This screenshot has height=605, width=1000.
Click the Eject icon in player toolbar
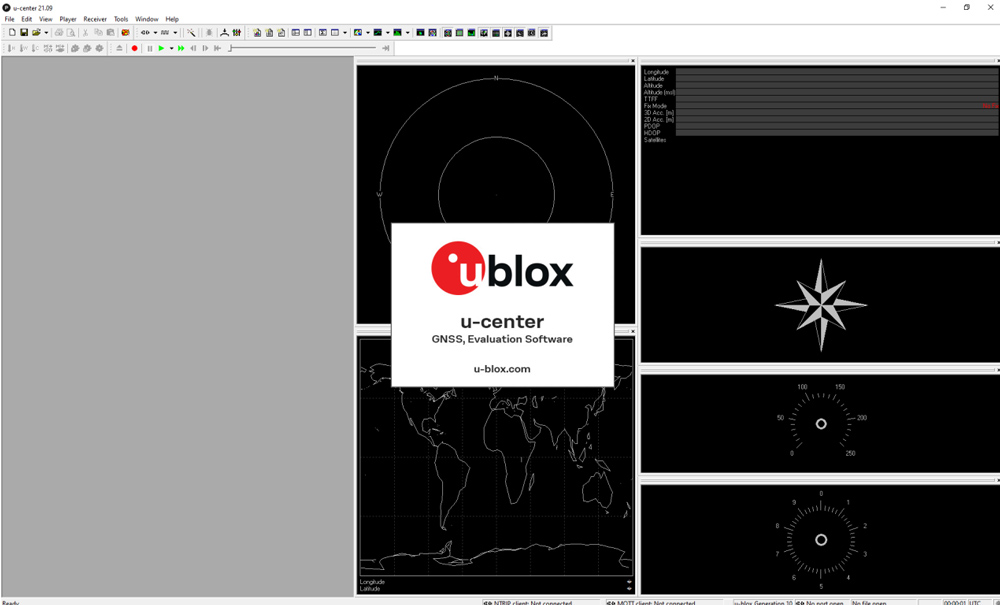pyautogui.click(x=120, y=48)
